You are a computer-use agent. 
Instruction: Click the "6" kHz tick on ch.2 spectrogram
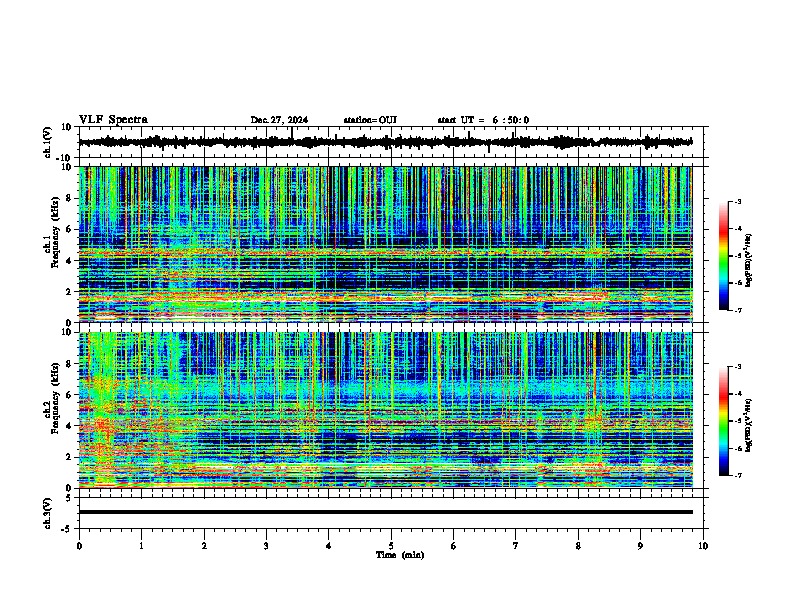click(69, 395)
